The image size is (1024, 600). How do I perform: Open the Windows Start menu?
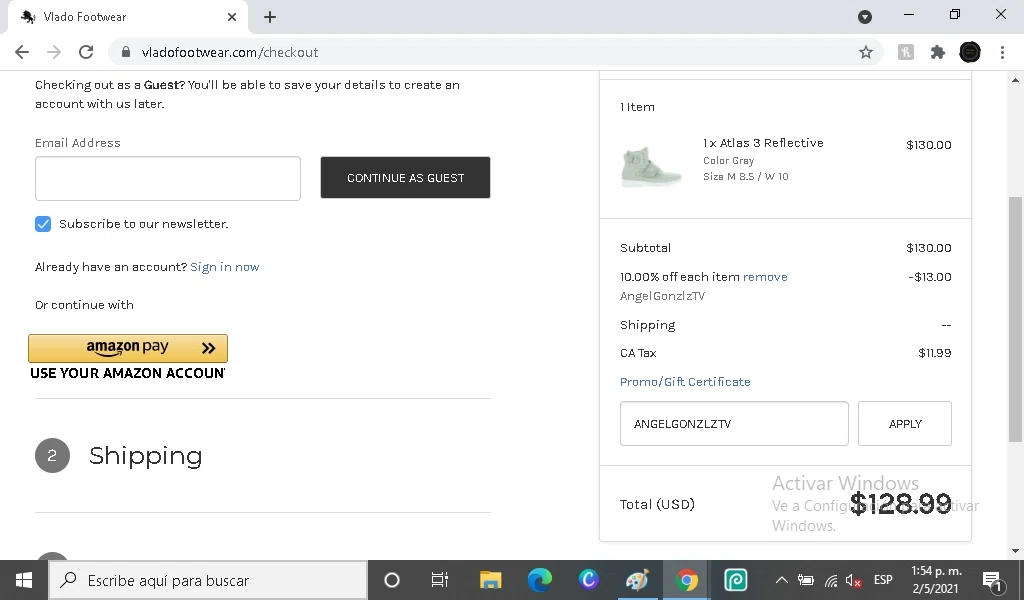click(24, 580)
